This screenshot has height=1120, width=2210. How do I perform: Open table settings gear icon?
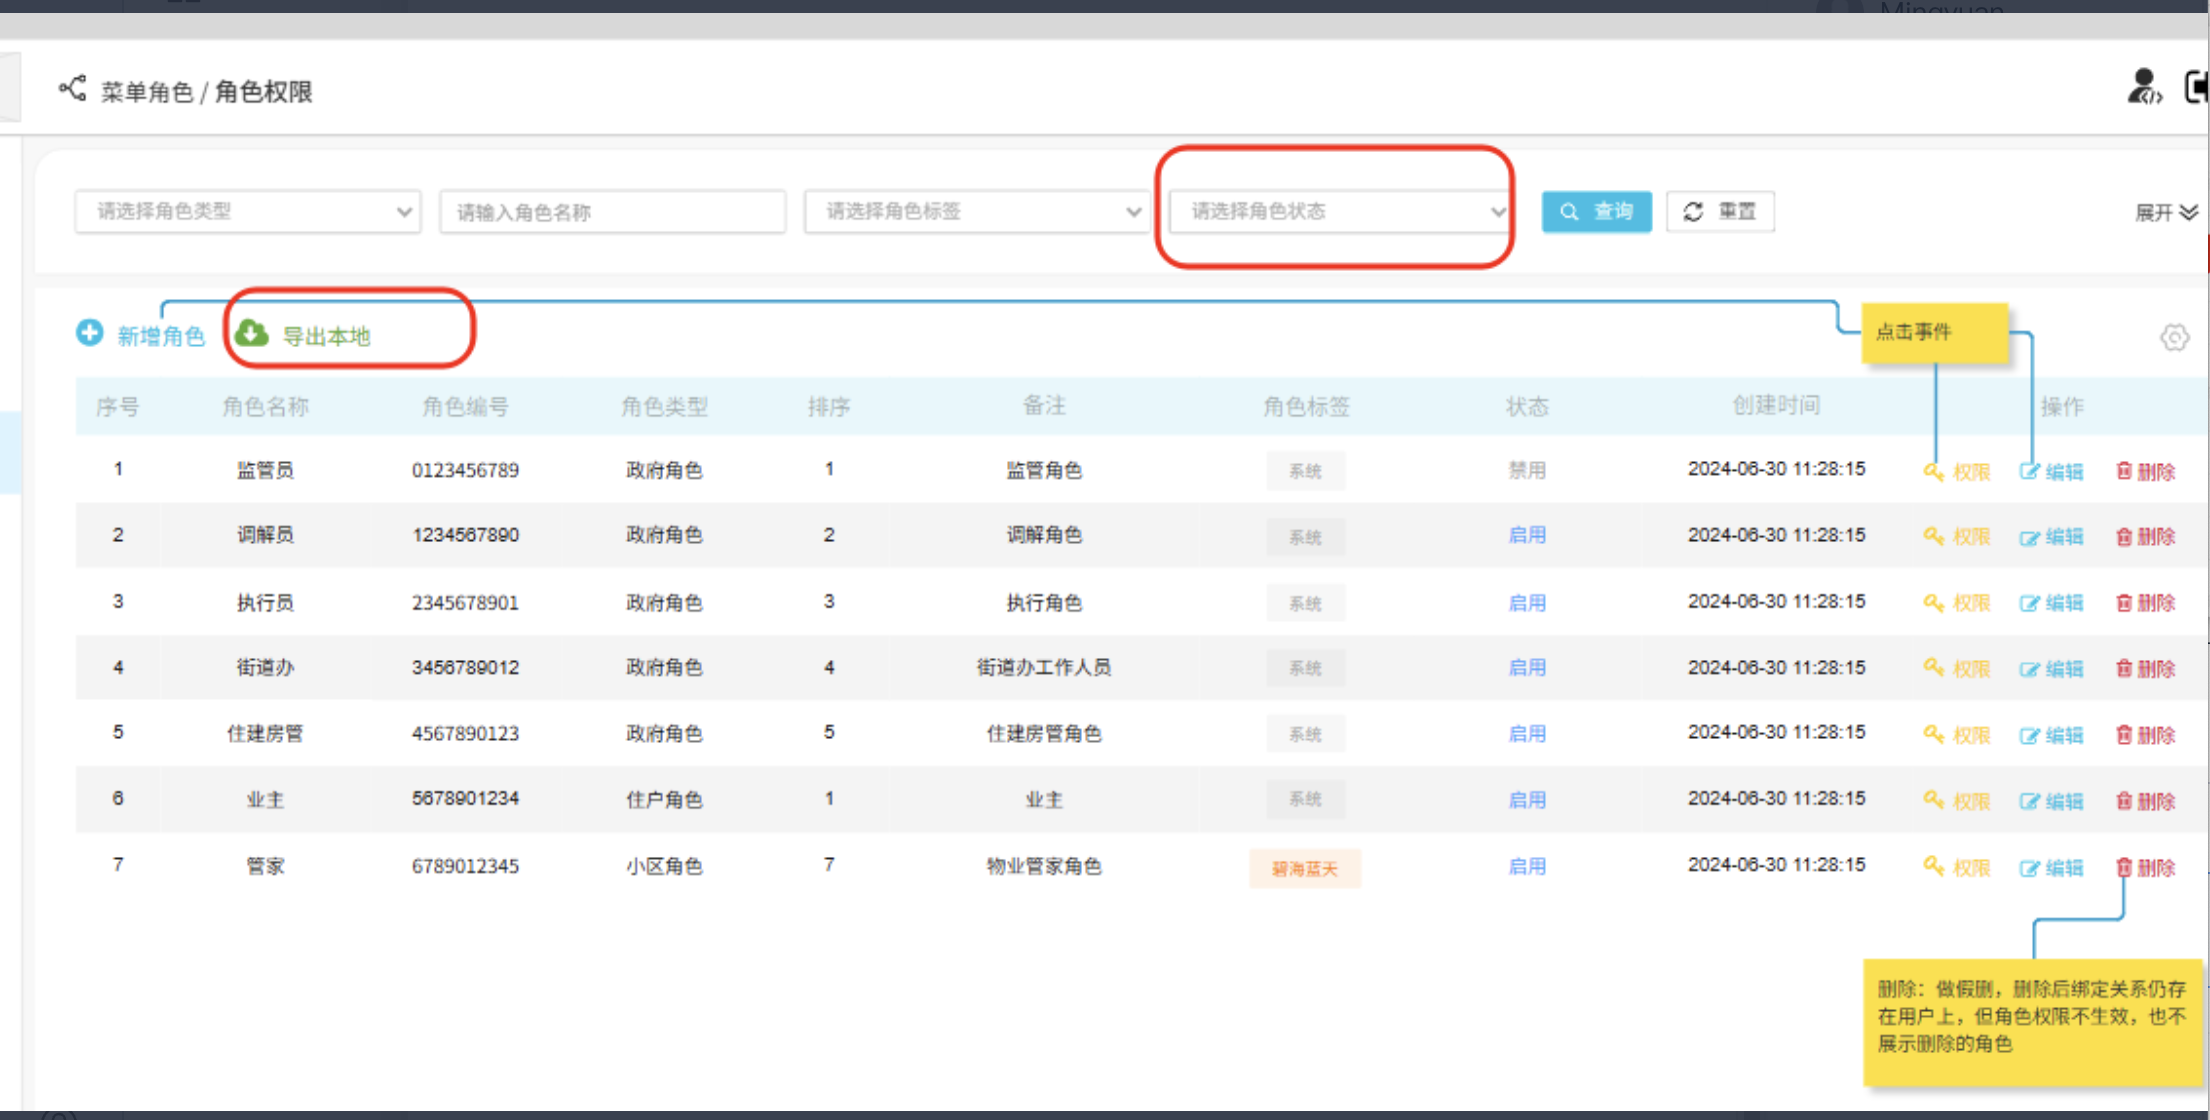[x=2174, y=337]
